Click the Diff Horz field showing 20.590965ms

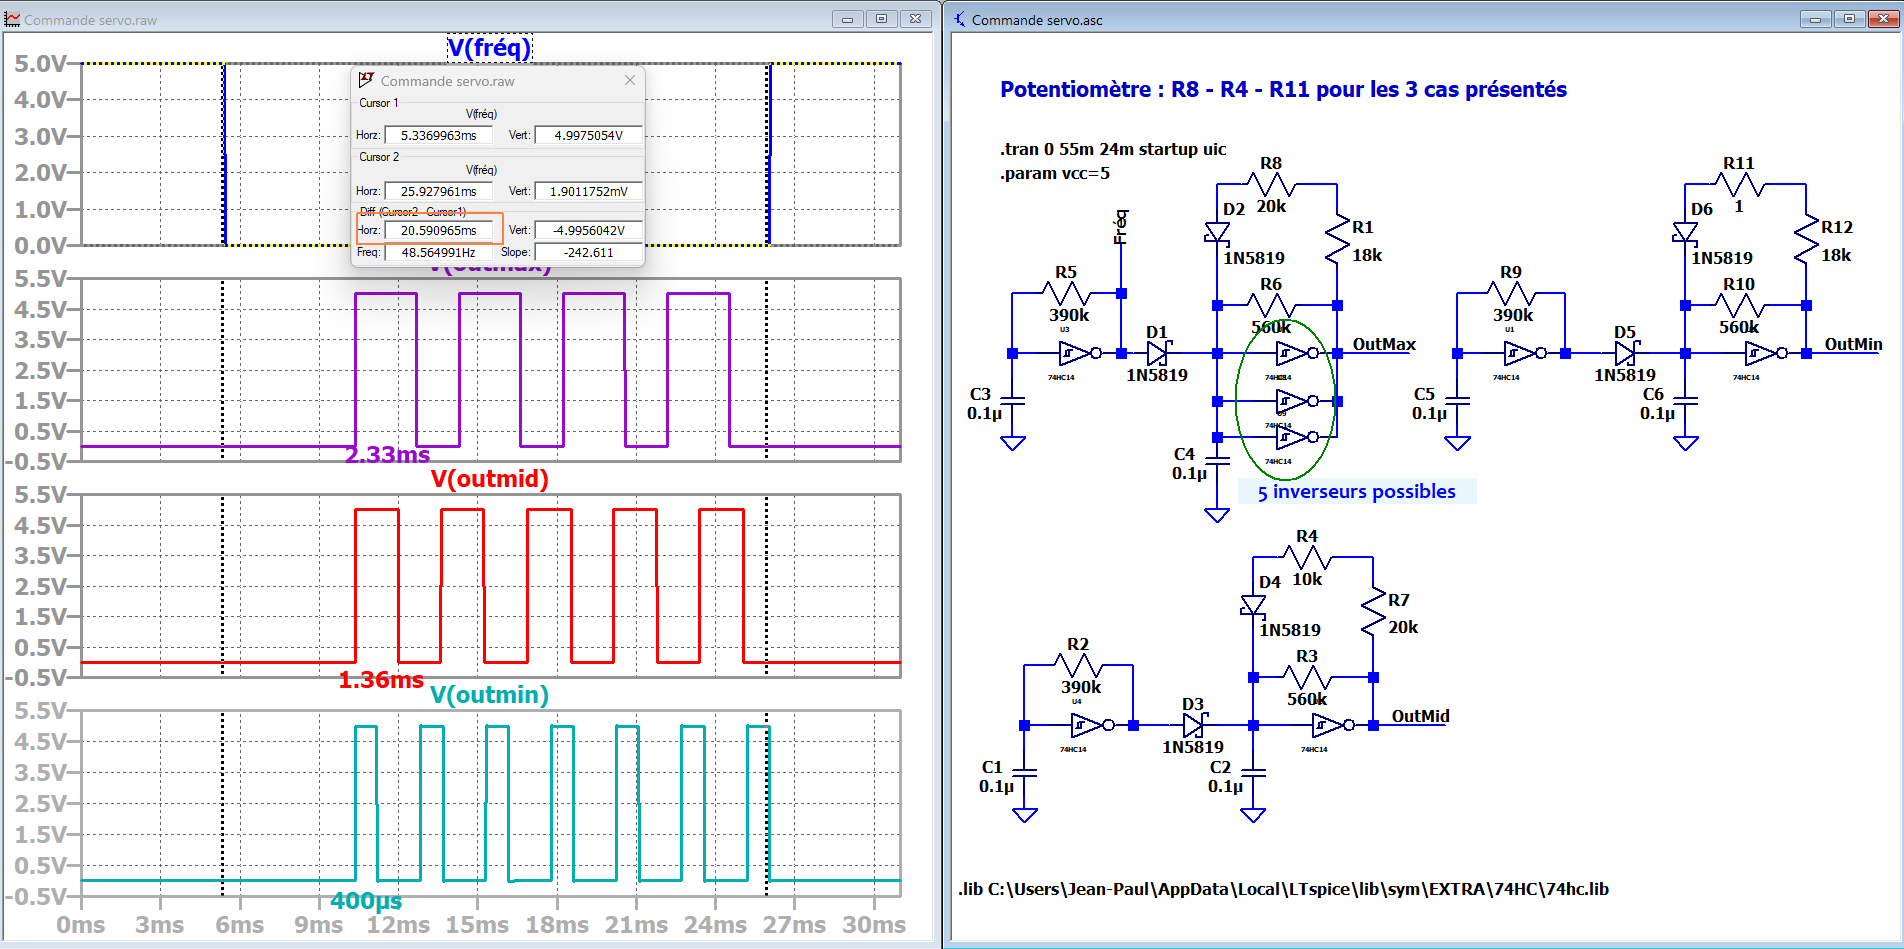439,230
